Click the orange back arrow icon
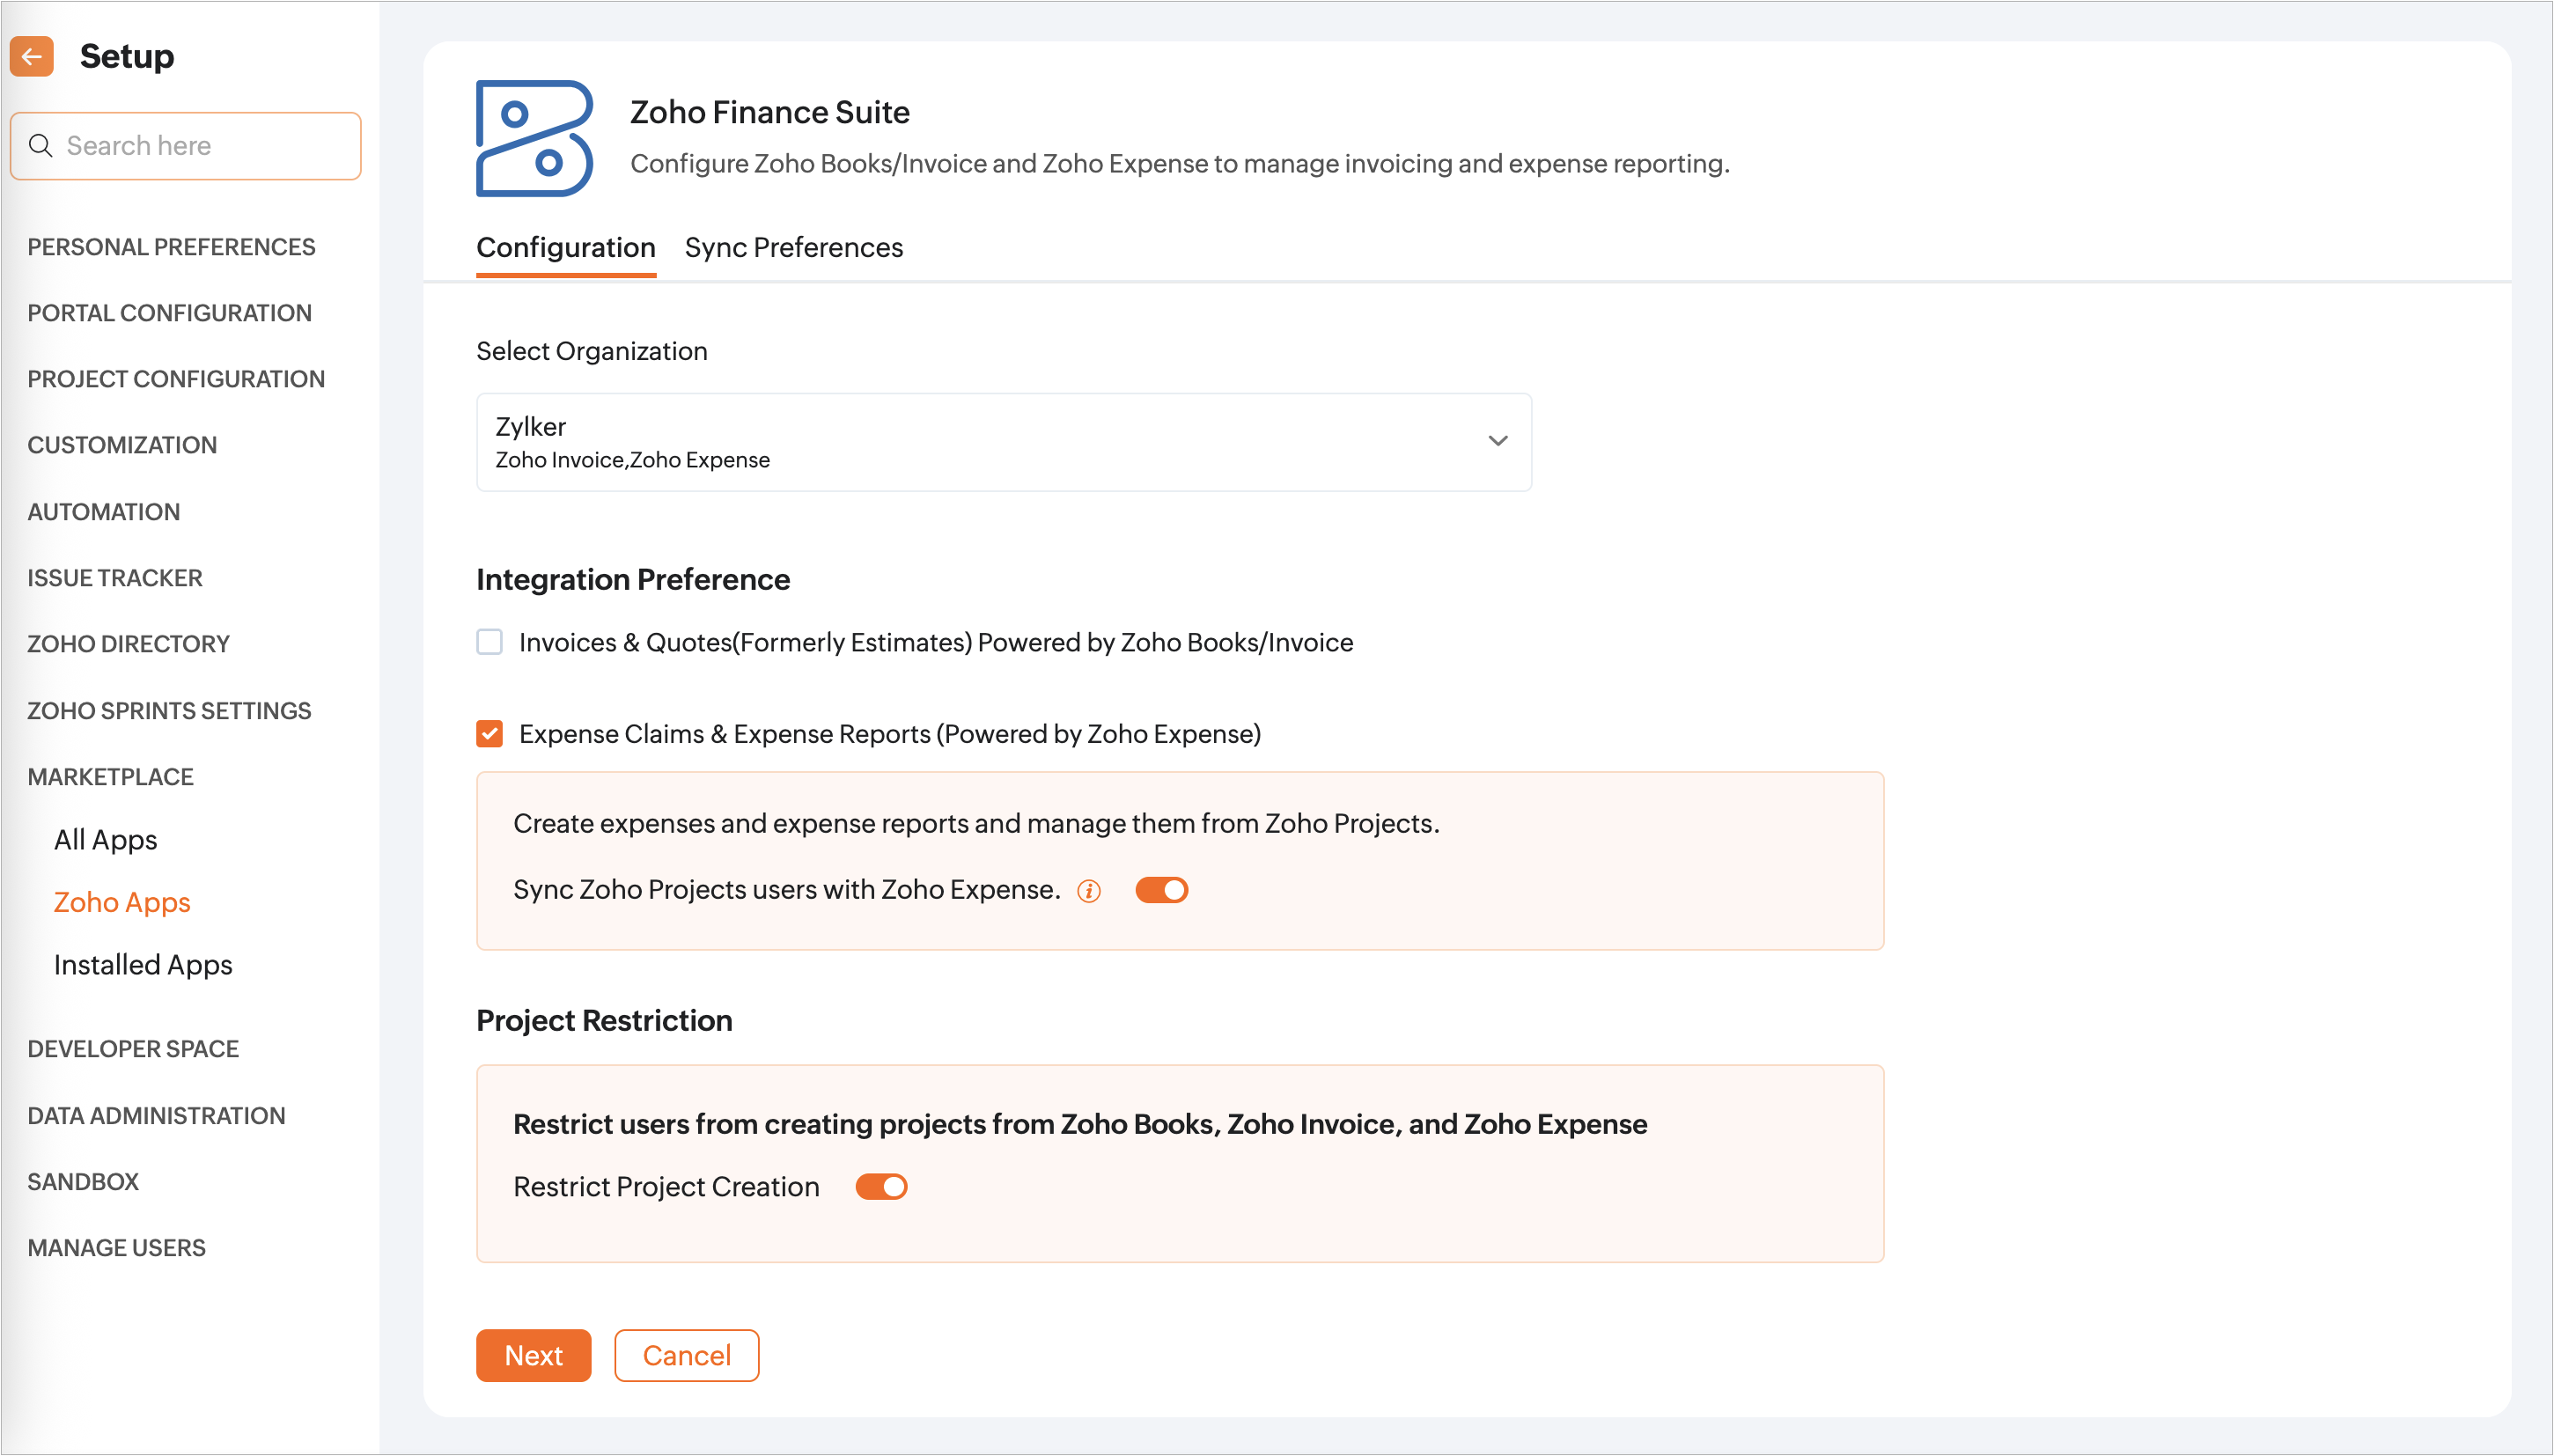The width and height of the screenshot is (2554, 1456). pyautogui.click(x=32, y=56)
